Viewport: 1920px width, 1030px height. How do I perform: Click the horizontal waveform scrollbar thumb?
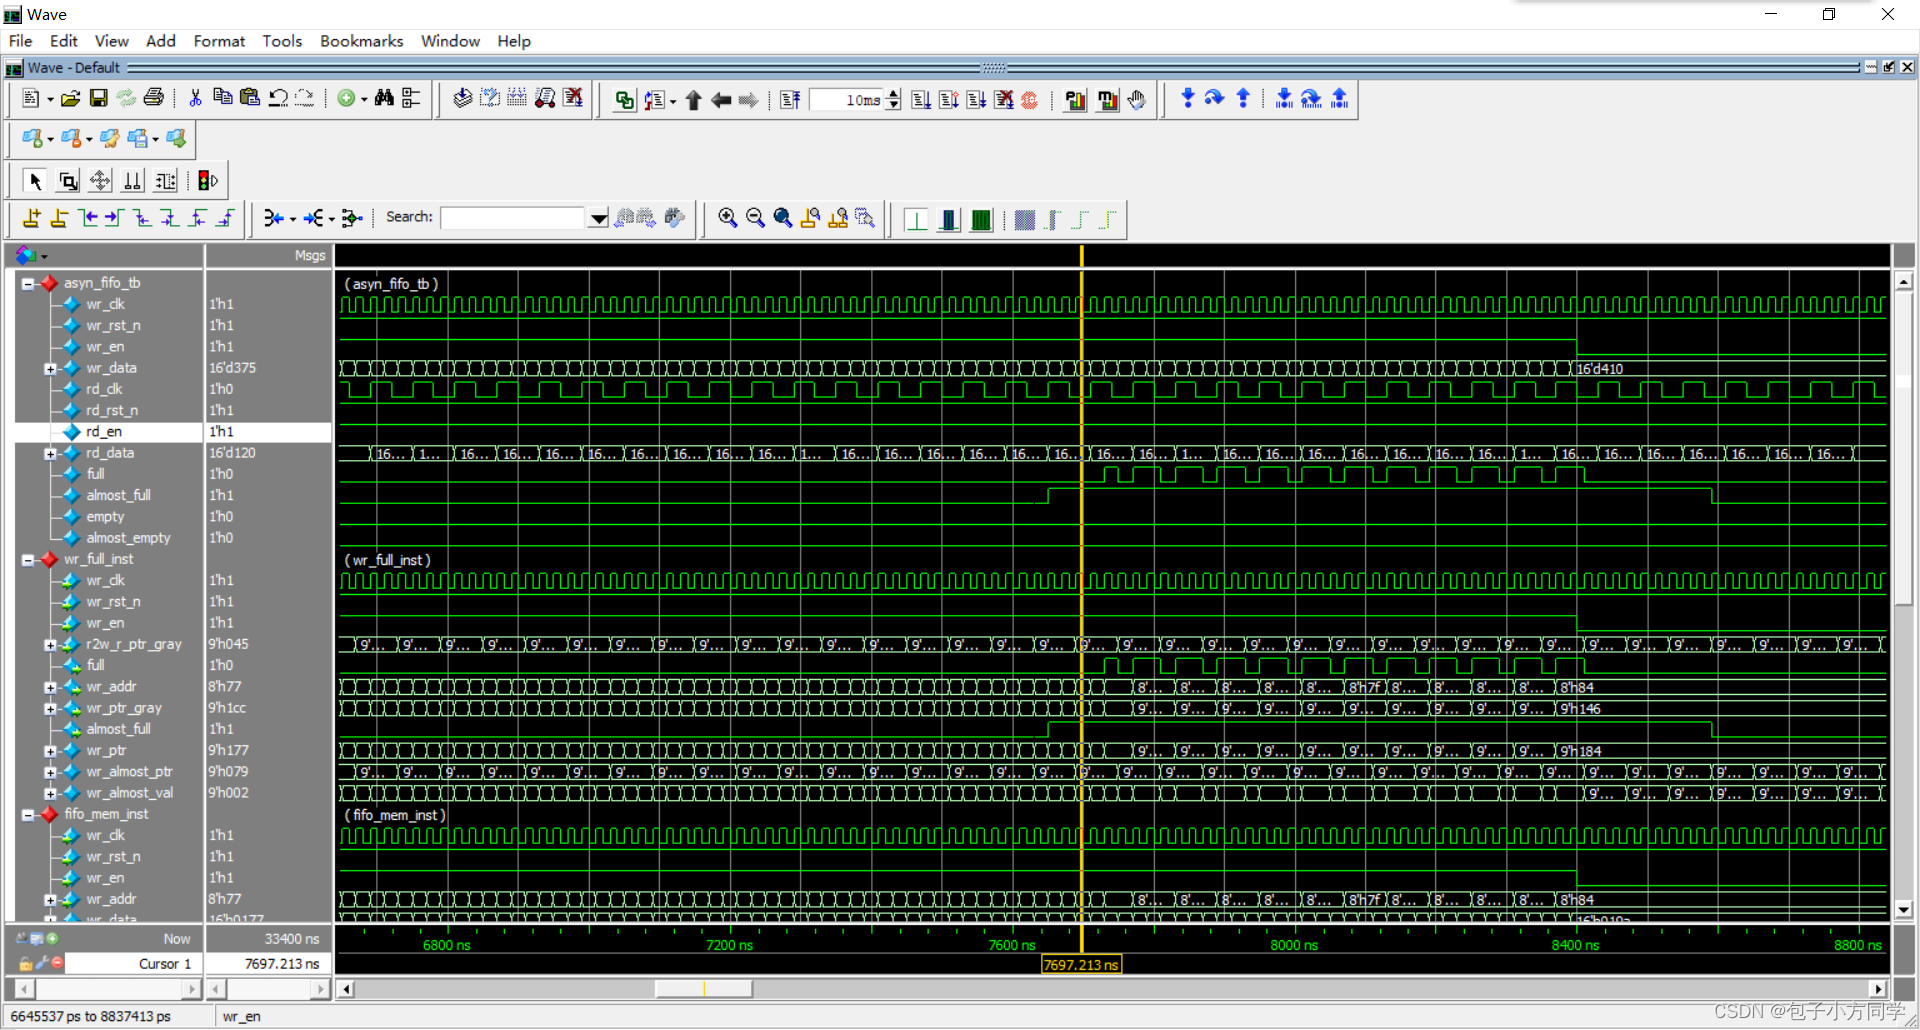pyautogui.click(x=703, y=989)
